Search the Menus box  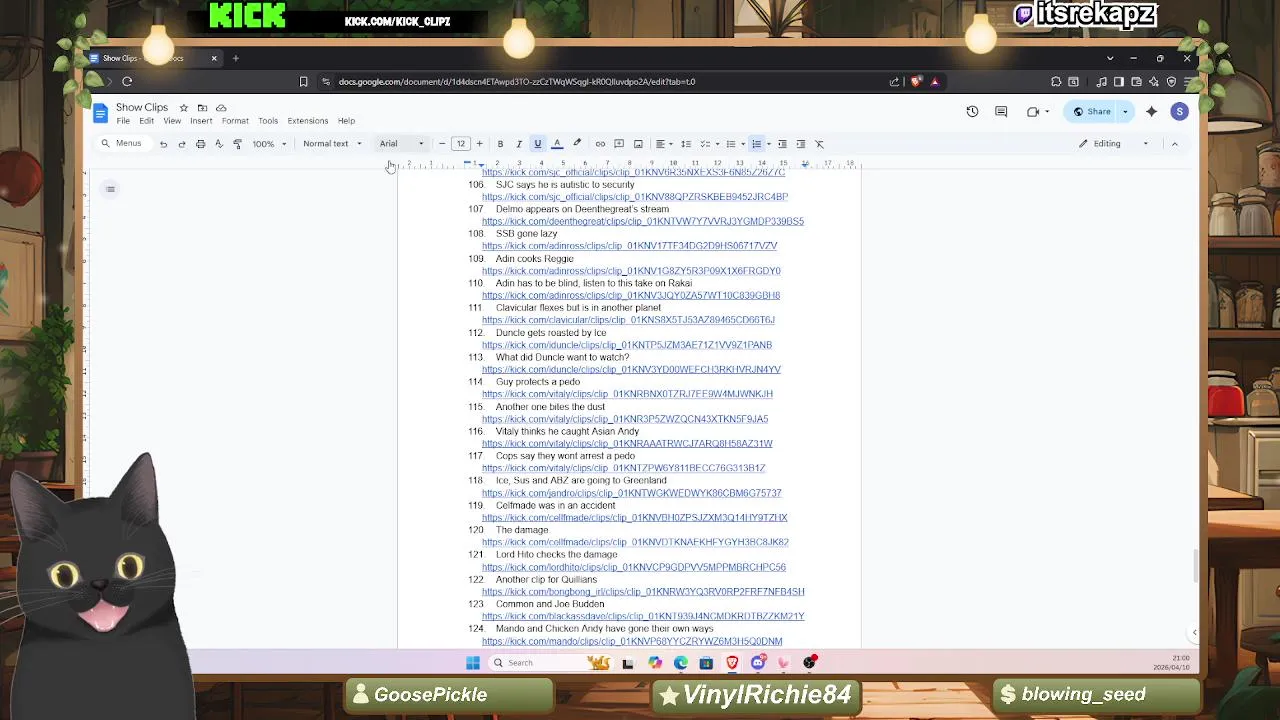pos(121,144)
